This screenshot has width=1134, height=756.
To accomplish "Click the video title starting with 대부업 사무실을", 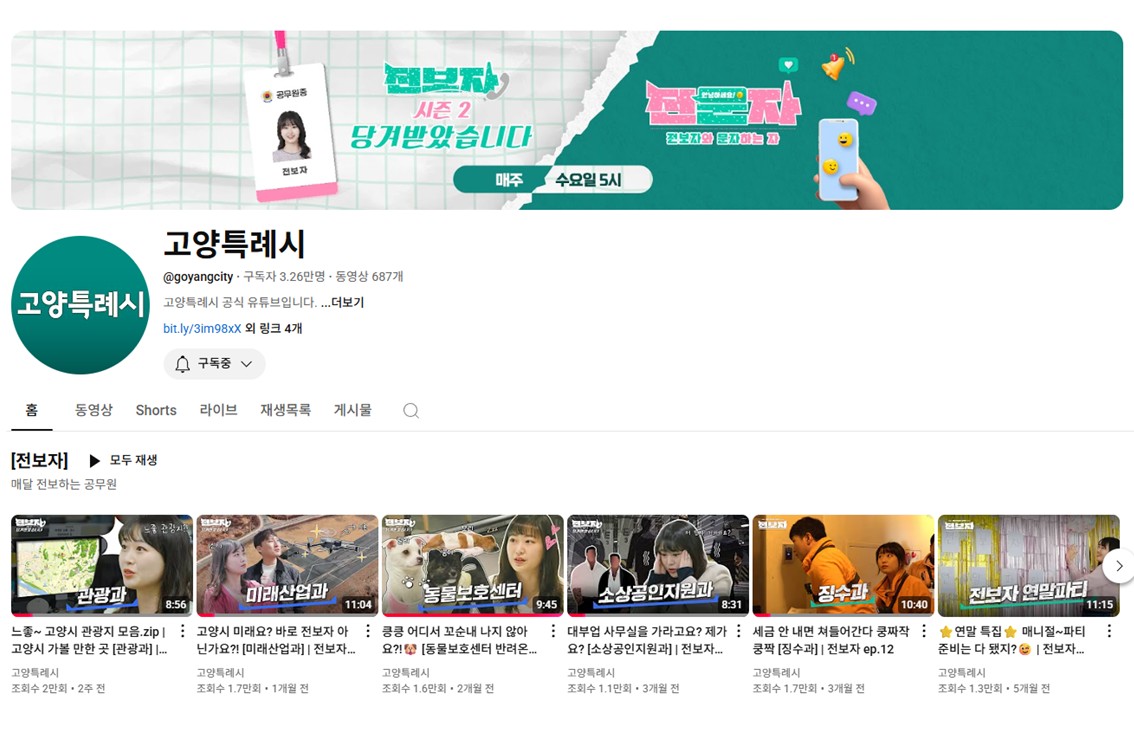I will tap(647, 640).
